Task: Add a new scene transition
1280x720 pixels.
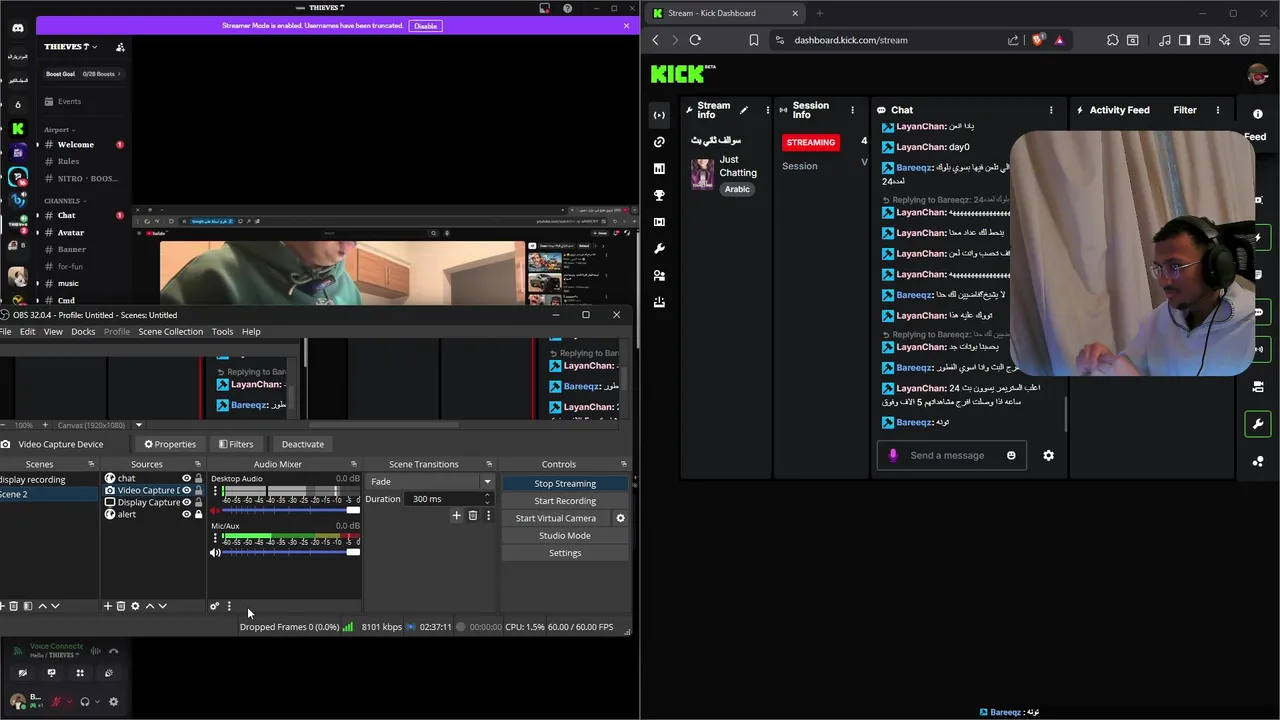Action: pyautogui.click(x=456, y=516)
